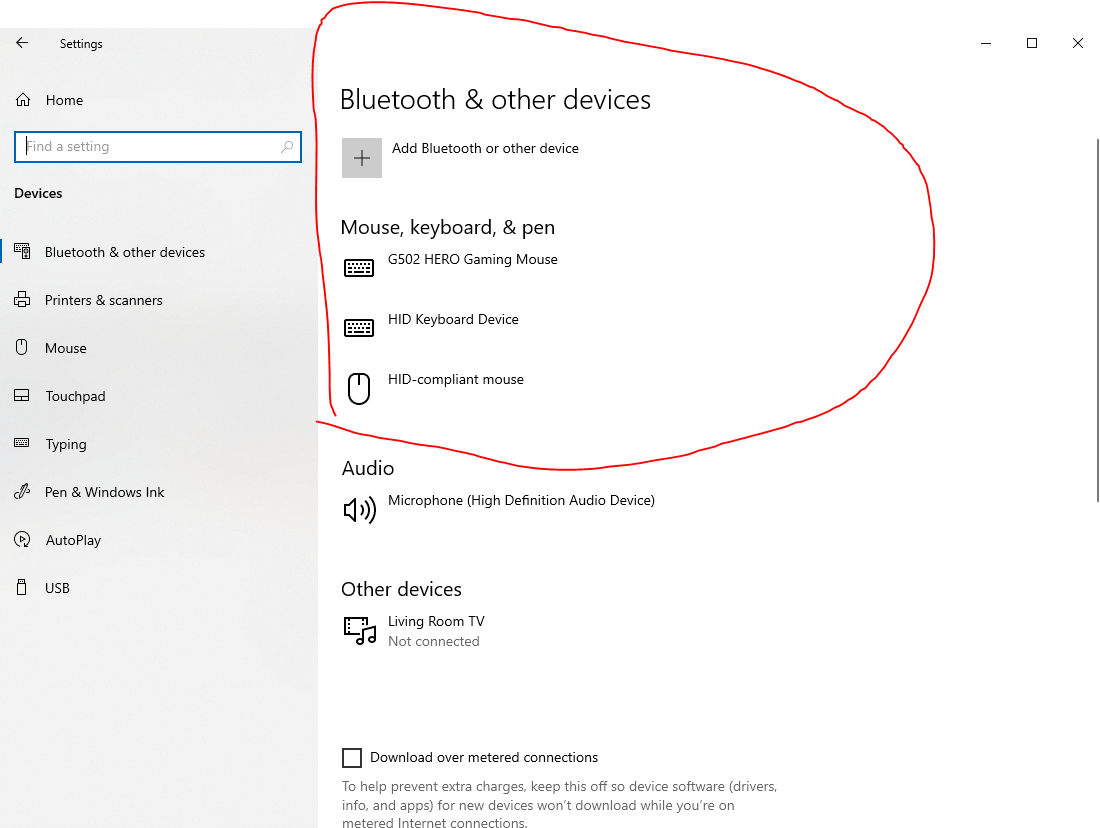Viewport: 1100px width, 828px height.
Task: Open Printers & scanners settings
Action: pos(104,300)
